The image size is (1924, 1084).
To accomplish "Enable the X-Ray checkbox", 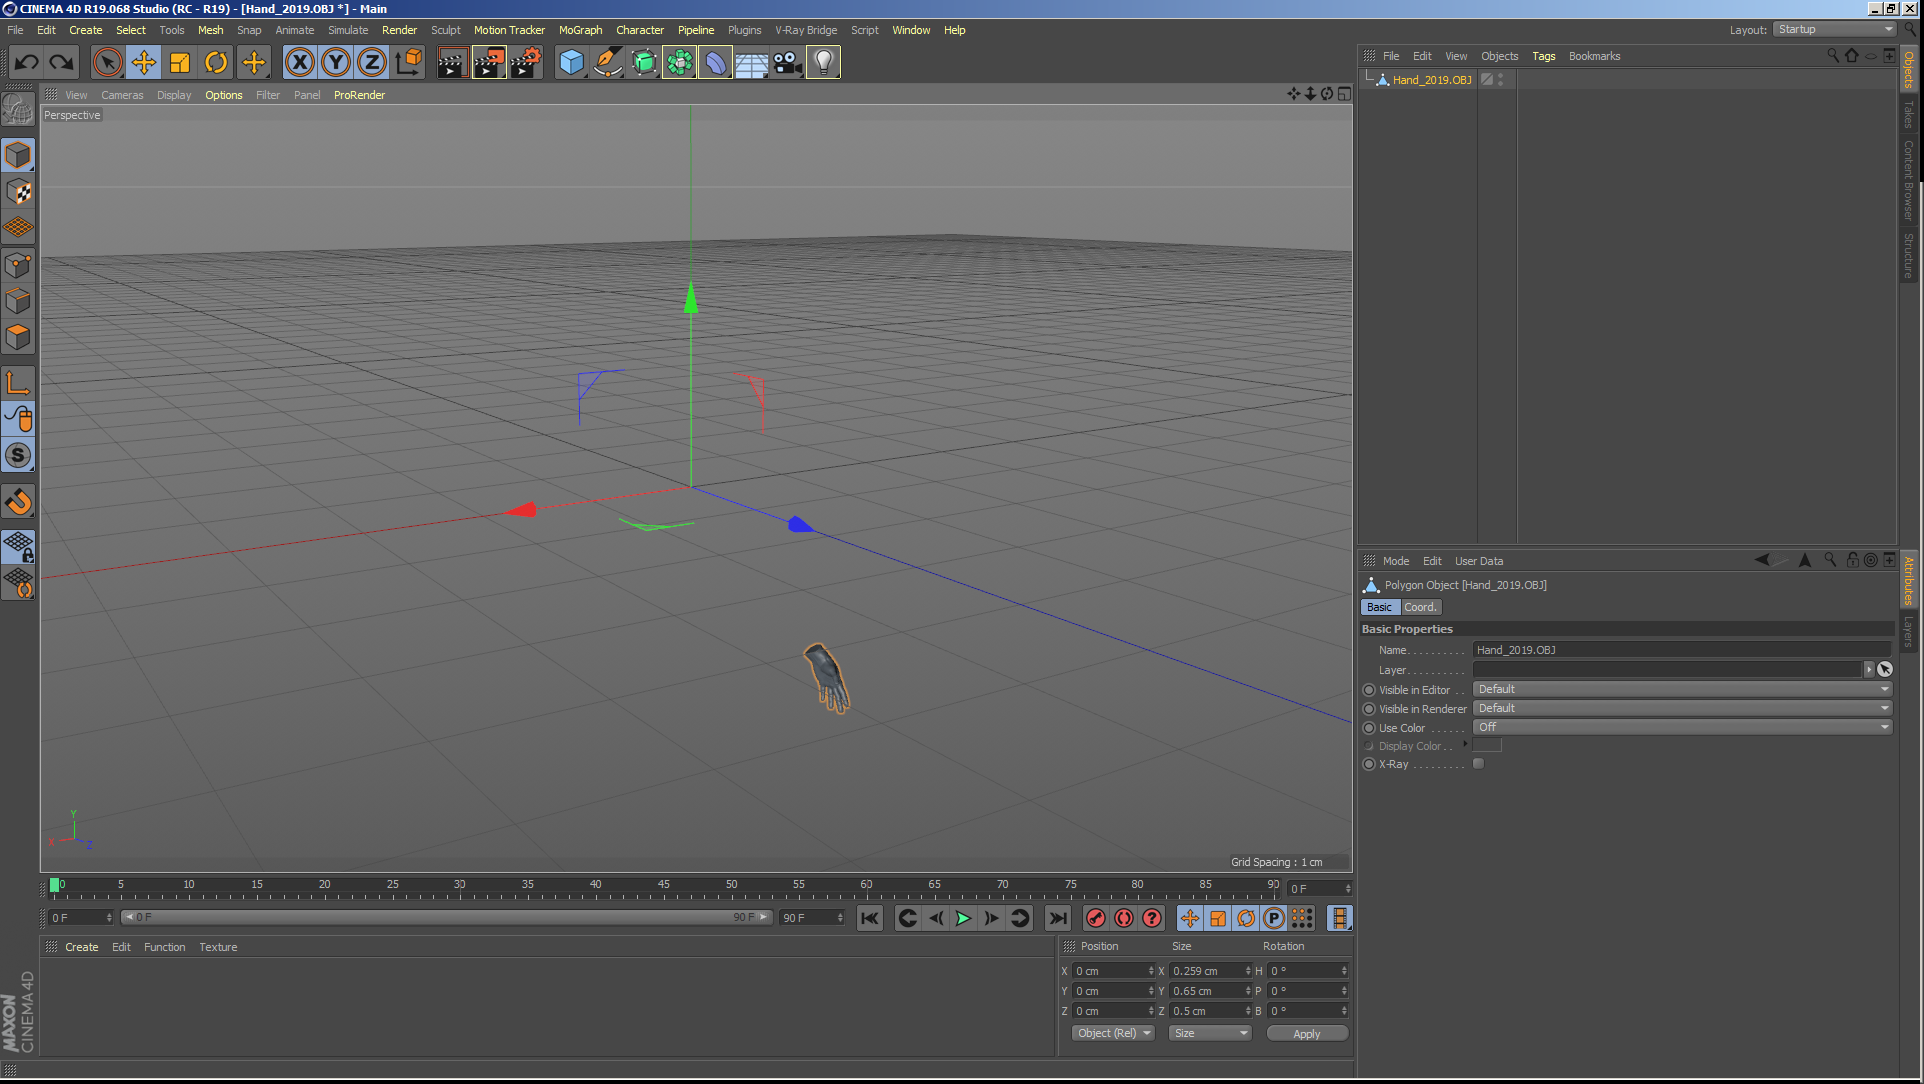I will 1478,764.
